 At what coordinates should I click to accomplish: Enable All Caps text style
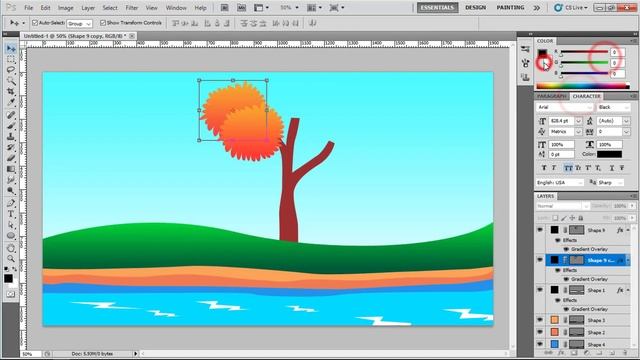[x=568, y=168]
